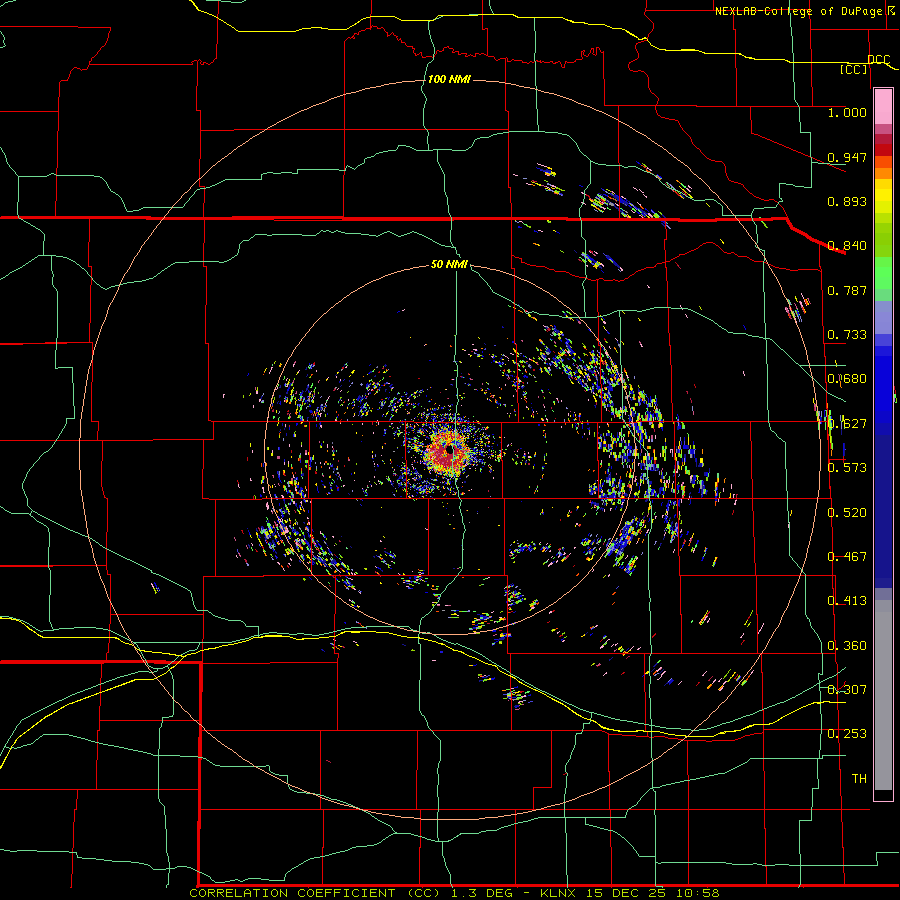This screenshot has width=900, height=900.
Task: Pick the pink segment of the color scale
Action: coord(883,107)
